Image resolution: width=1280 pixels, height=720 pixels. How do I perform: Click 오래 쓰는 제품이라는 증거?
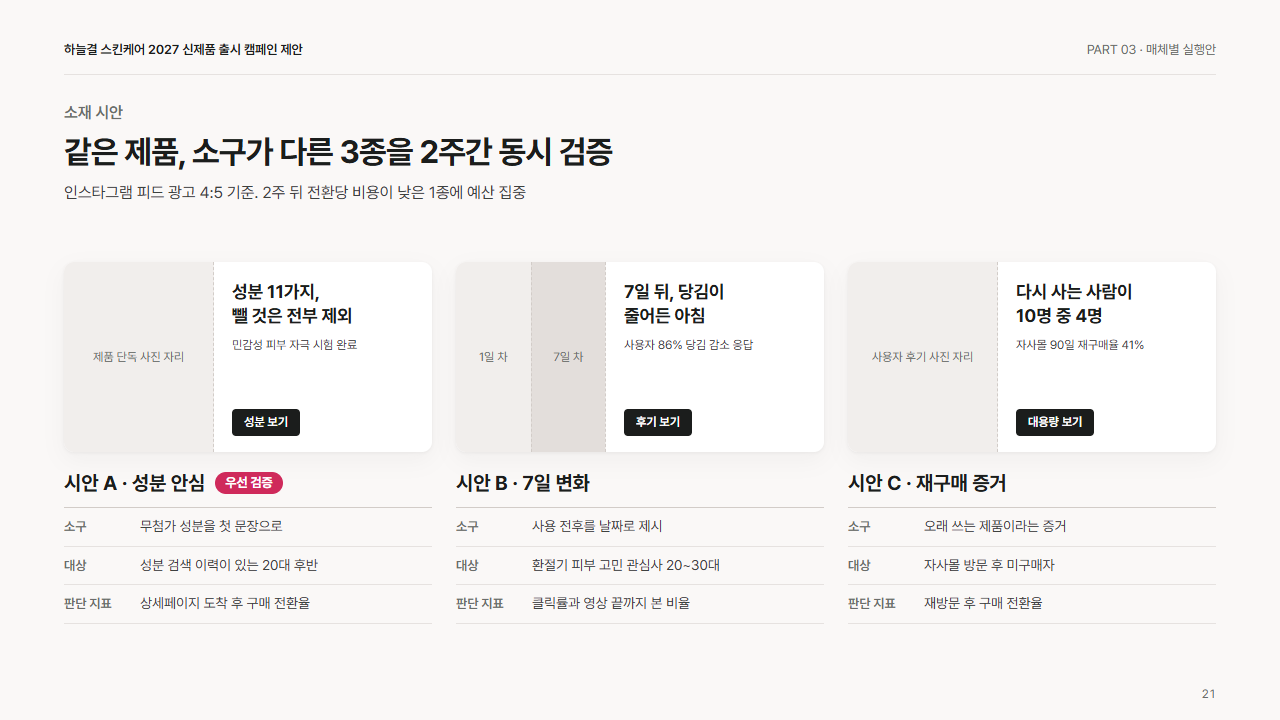(x=995, y=526)
